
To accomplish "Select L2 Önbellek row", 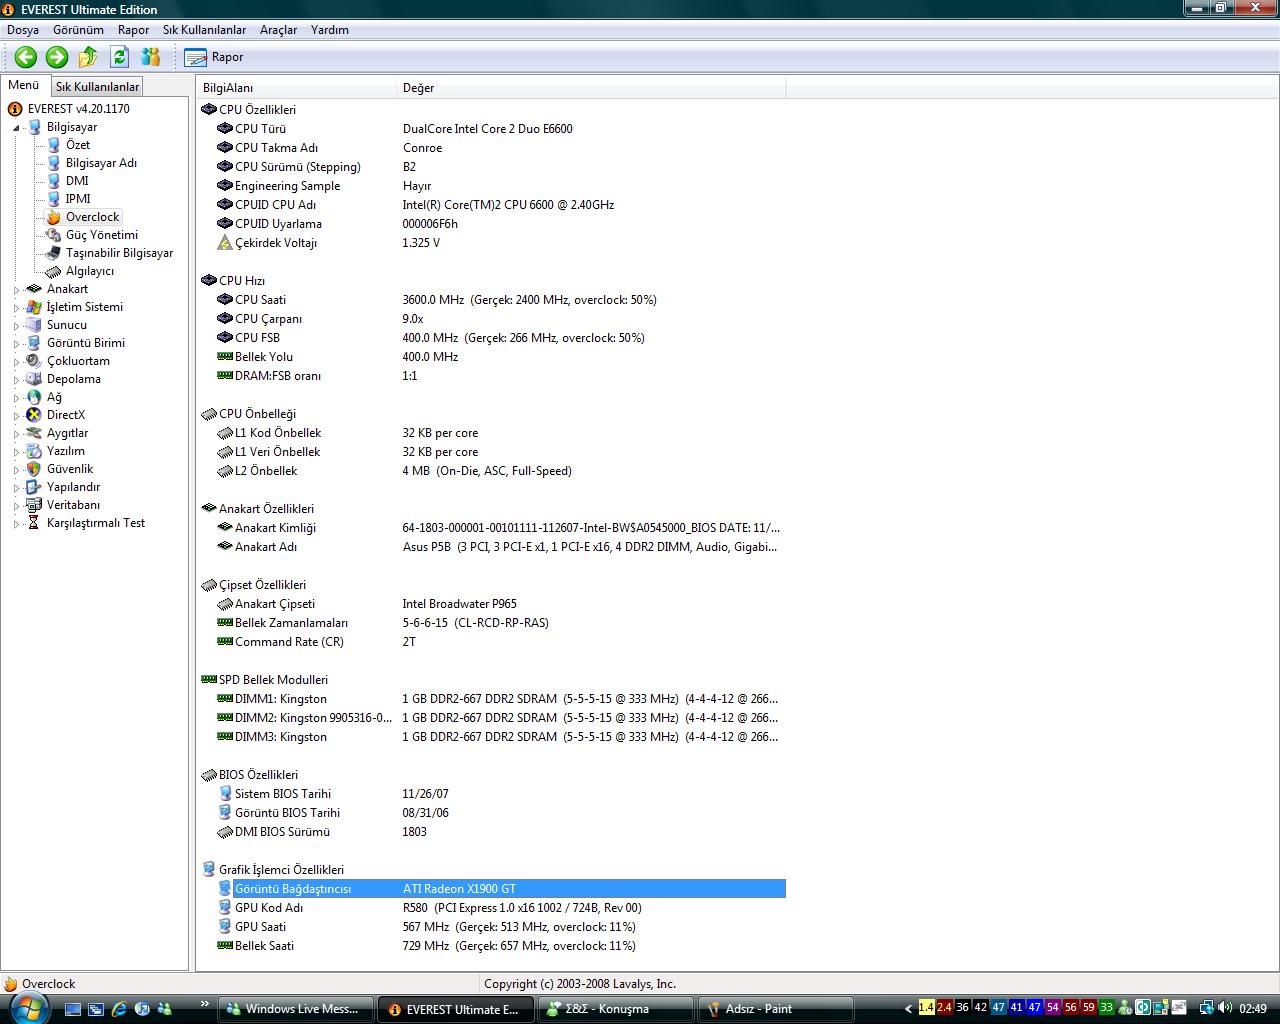I will pyautogui.click(x=493, y=471).
